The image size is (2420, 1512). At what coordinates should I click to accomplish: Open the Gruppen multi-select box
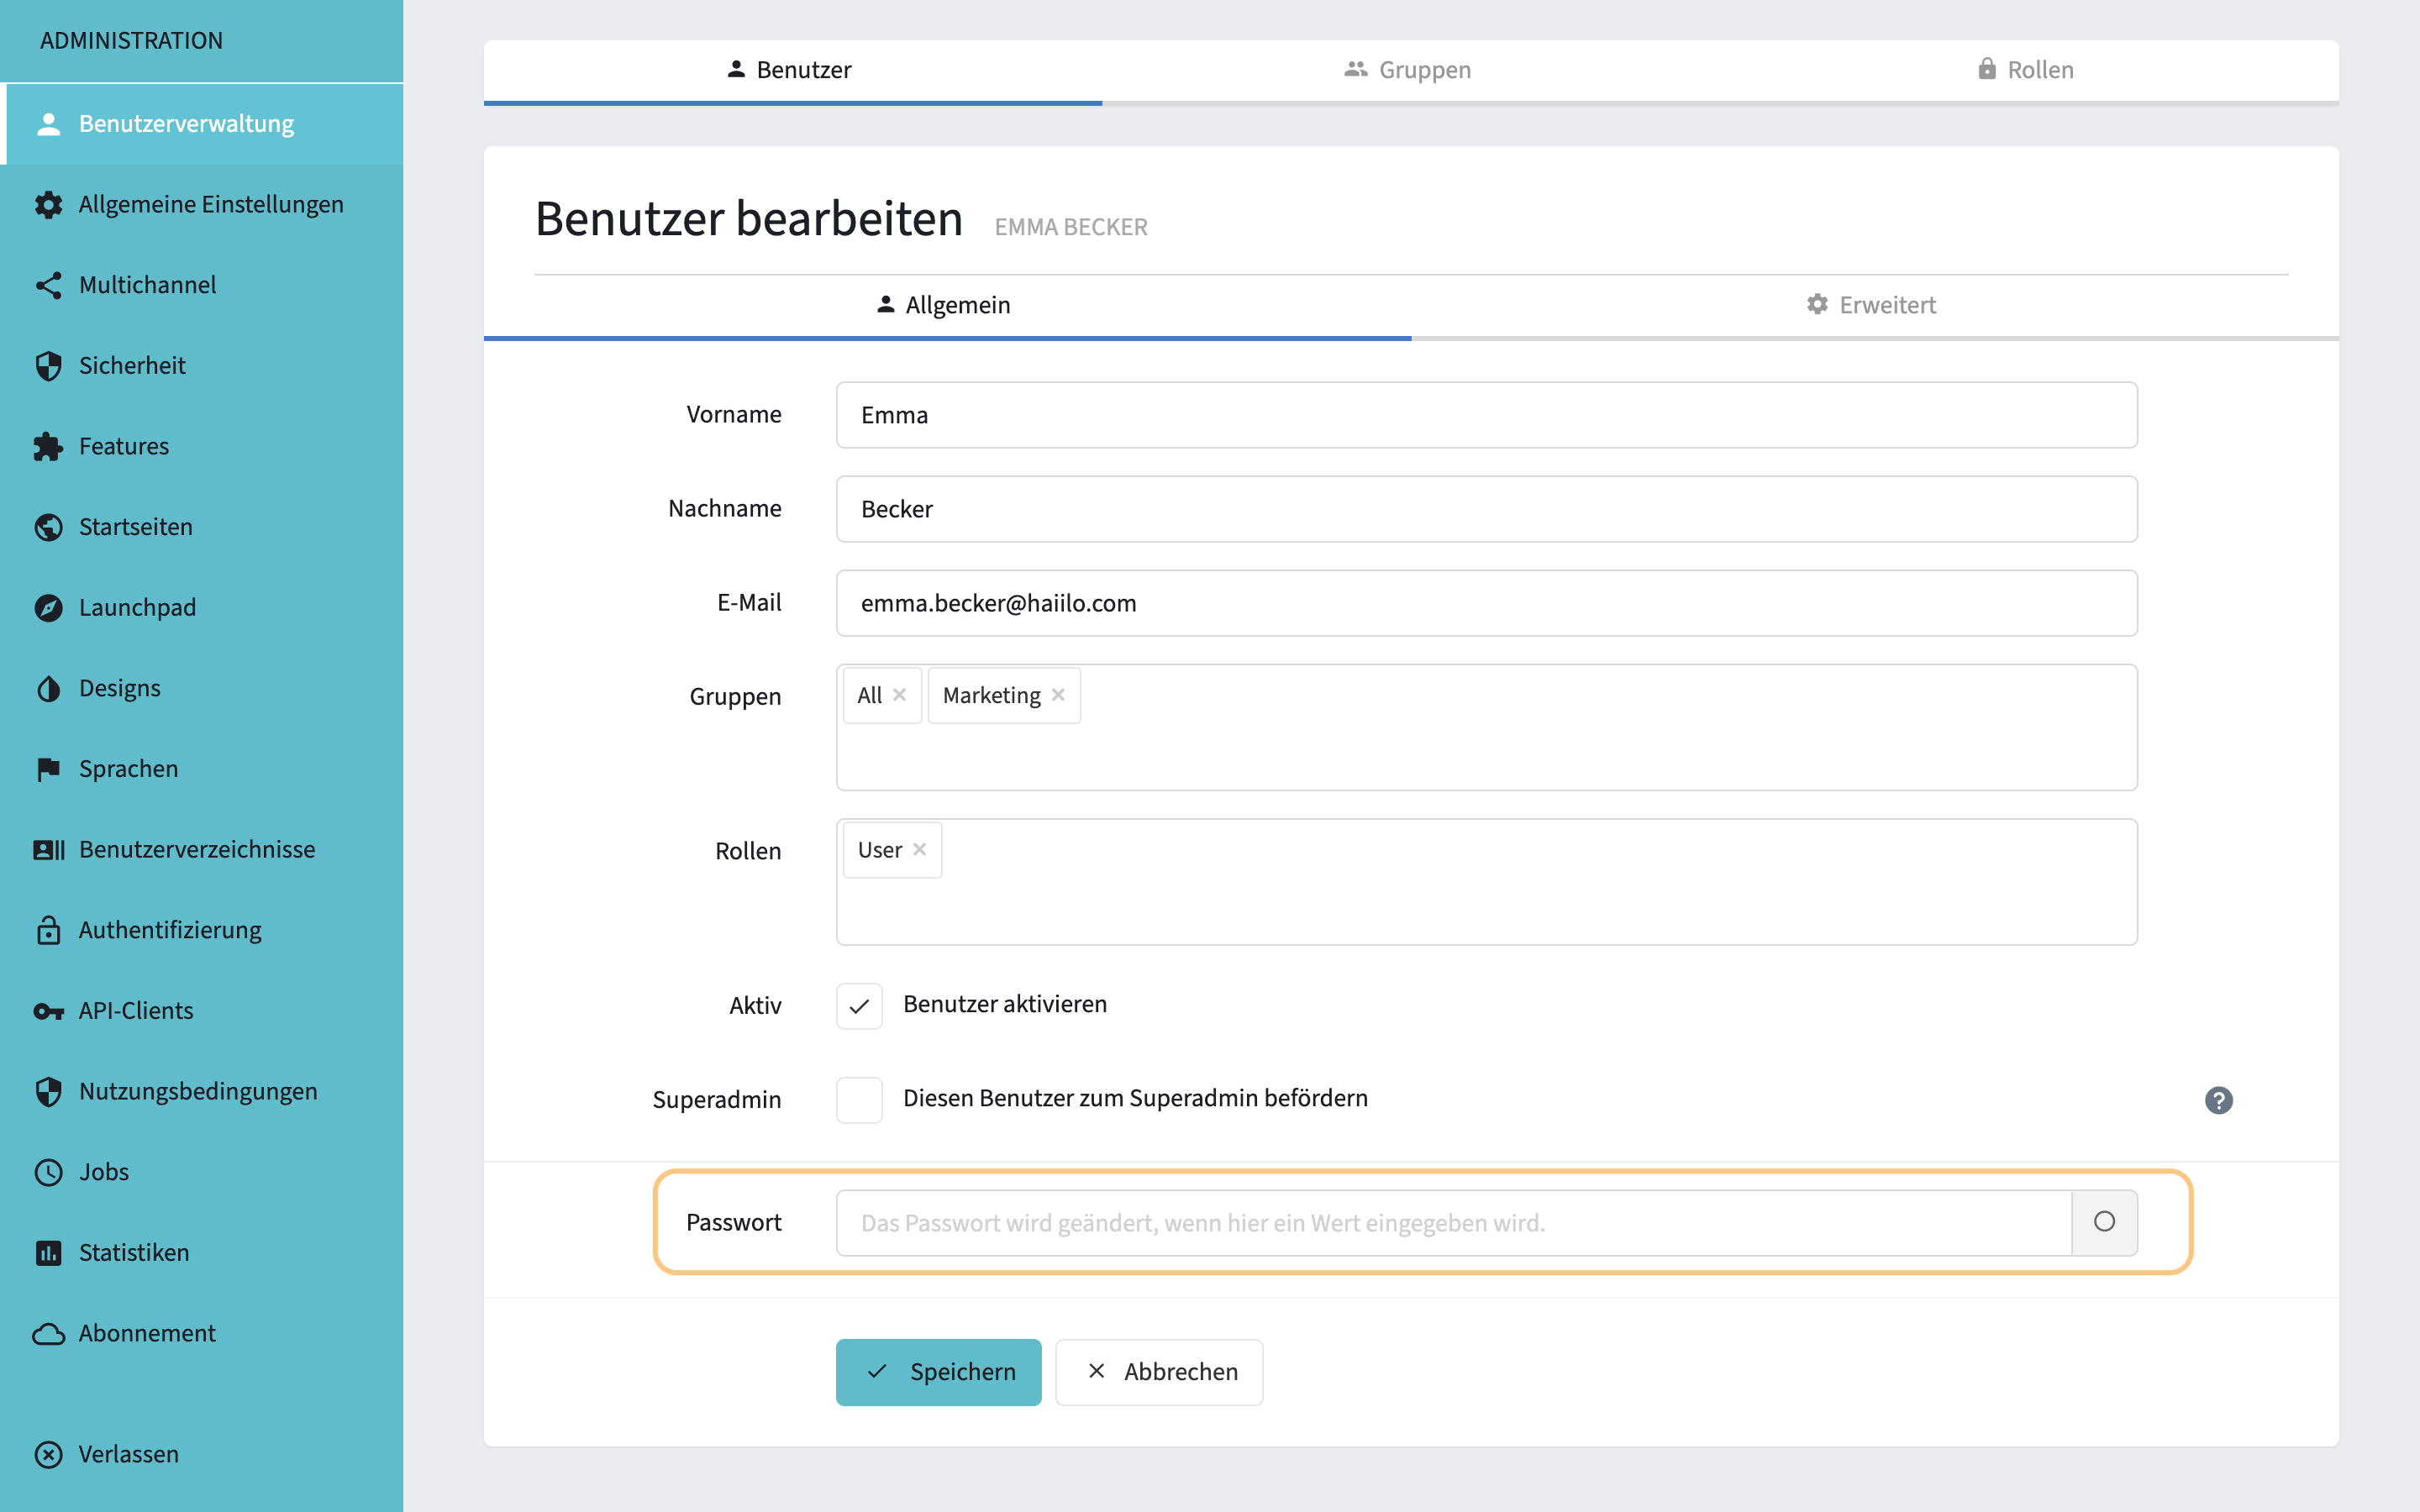[1486, 727]
